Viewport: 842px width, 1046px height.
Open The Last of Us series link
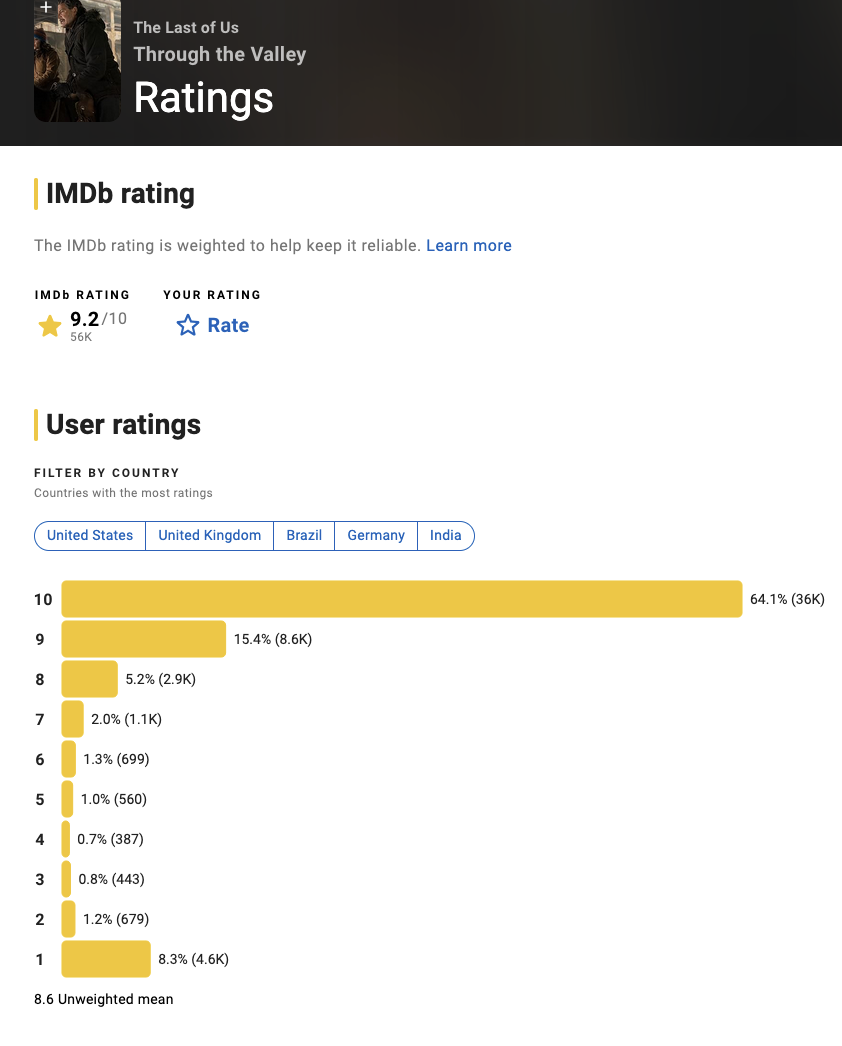tap(186, 27)
